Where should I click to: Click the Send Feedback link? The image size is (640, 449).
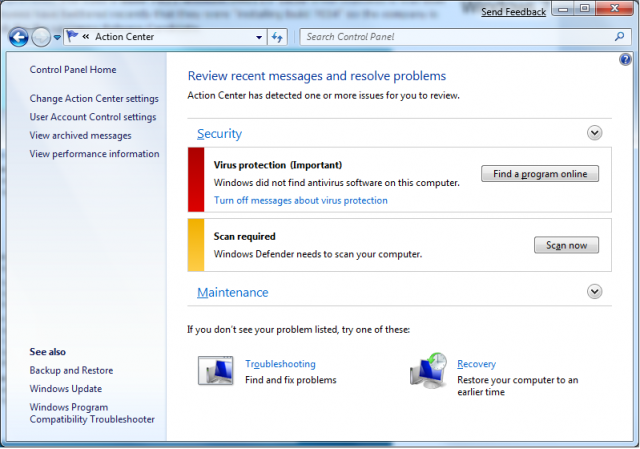[x=513, y=12]
